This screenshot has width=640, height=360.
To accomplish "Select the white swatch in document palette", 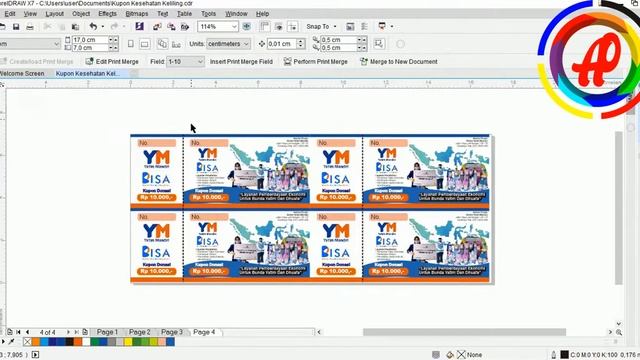I will pyautogui.click(x=86, y=342).
